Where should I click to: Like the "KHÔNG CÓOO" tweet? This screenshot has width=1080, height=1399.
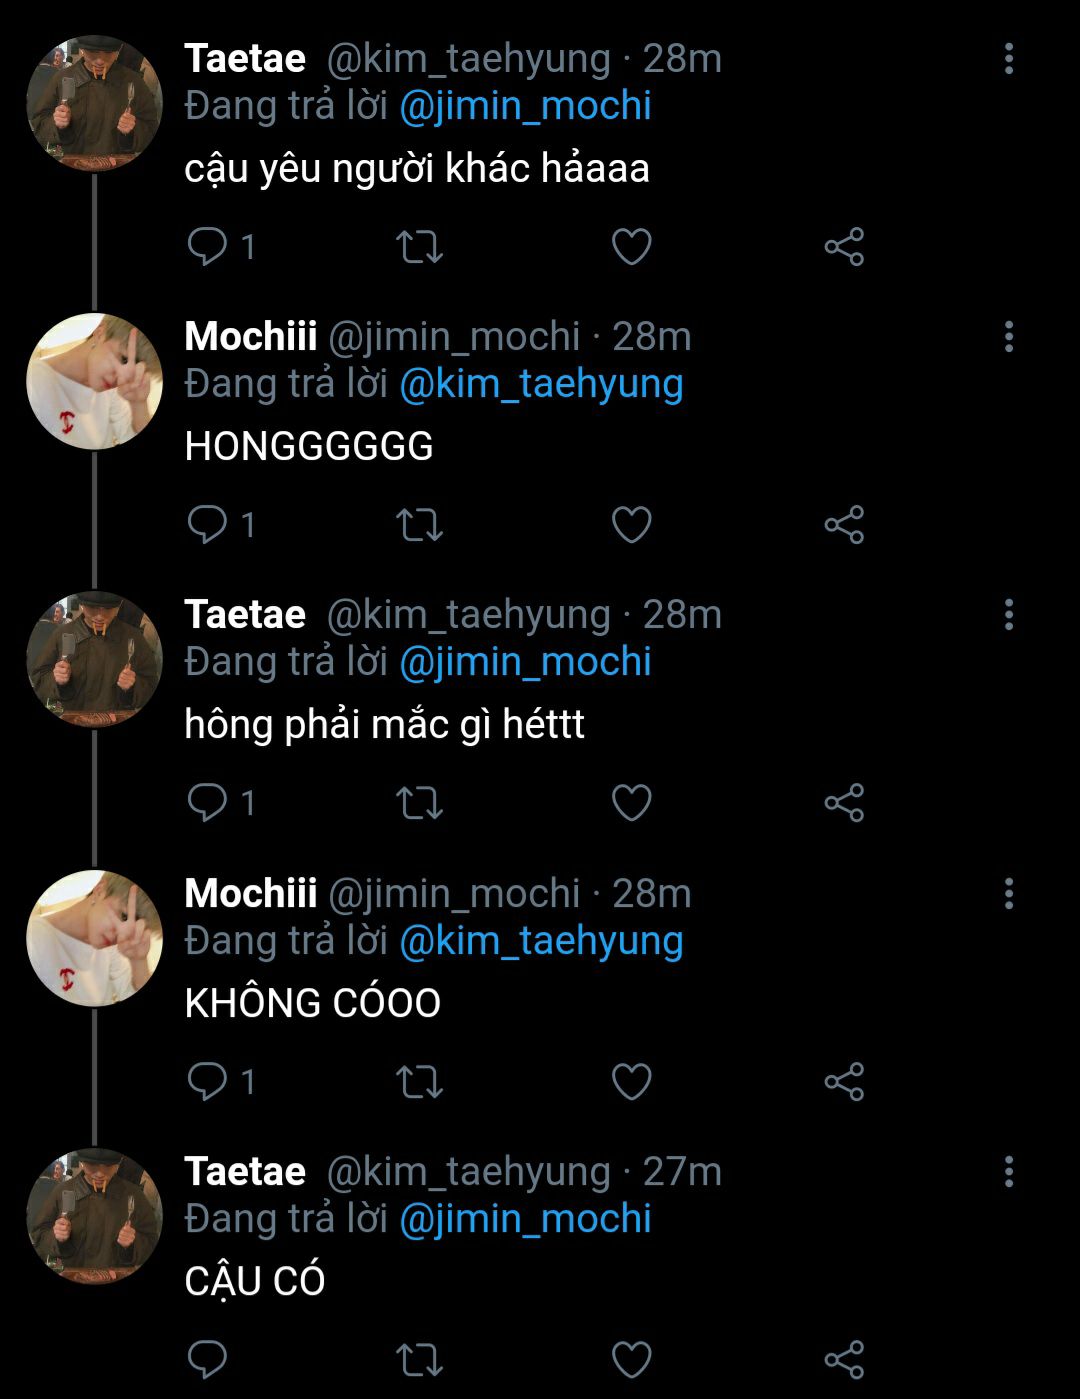[x=631, y=1081]
